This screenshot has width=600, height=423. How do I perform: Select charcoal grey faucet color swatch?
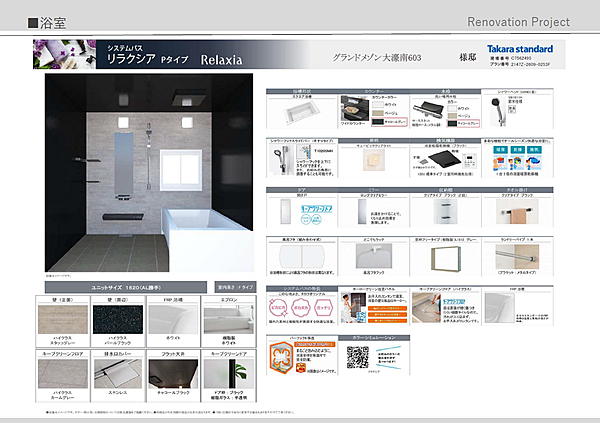coord(452,123)
